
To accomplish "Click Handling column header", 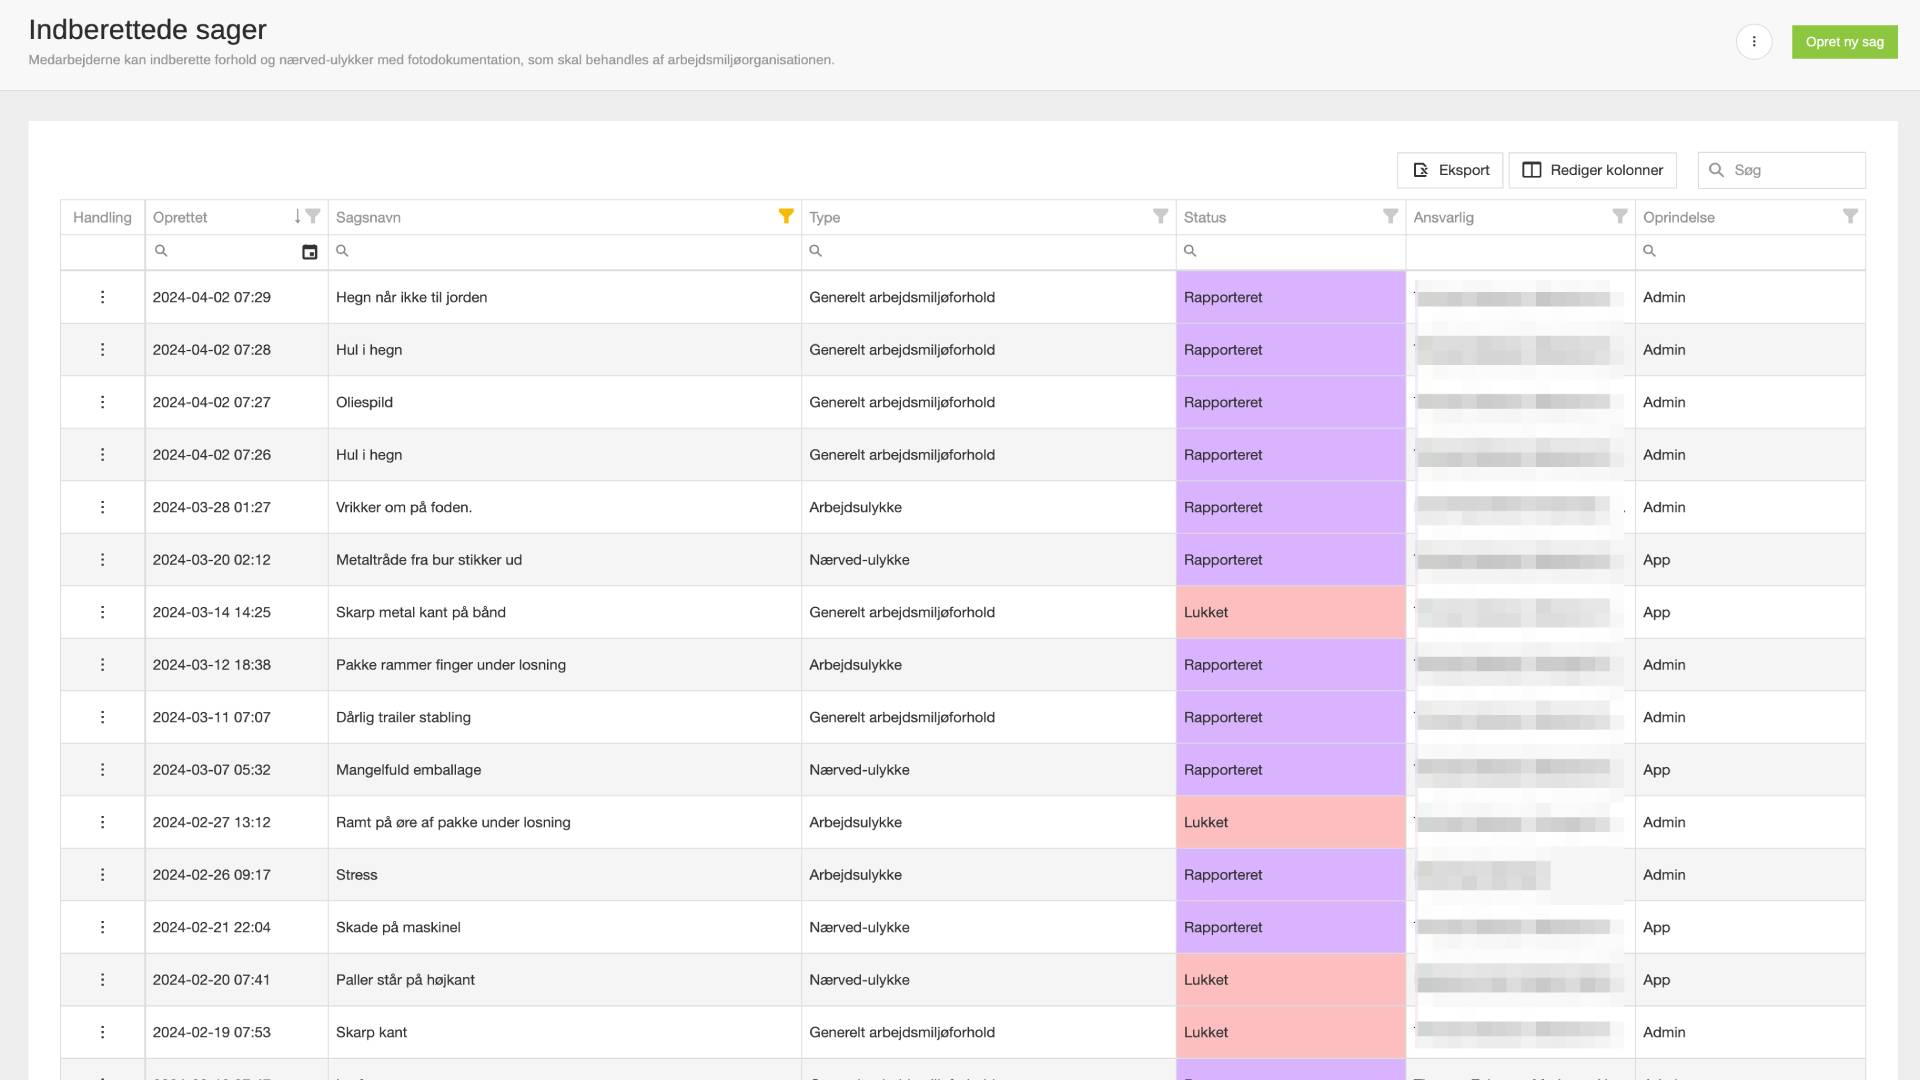I will (102, 217).
